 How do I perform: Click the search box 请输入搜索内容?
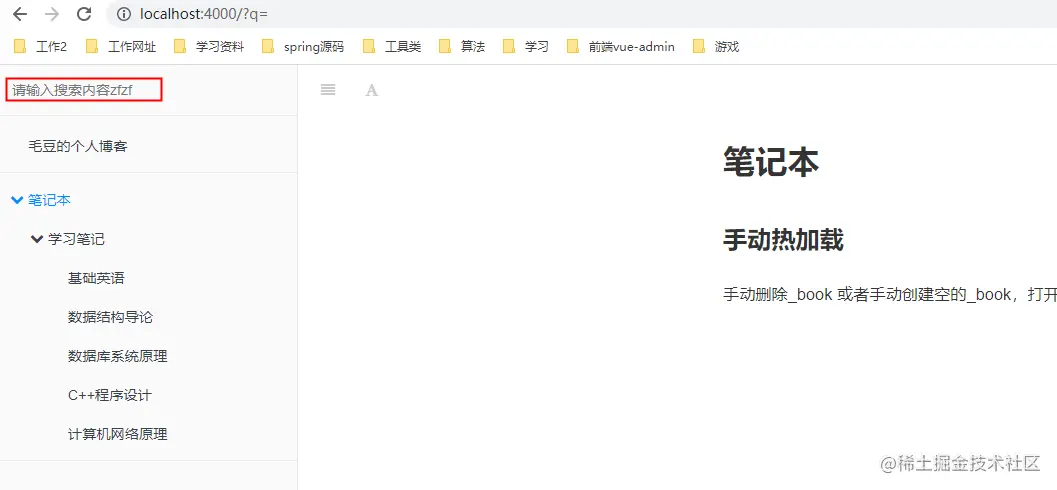click(x=84, y=90)
